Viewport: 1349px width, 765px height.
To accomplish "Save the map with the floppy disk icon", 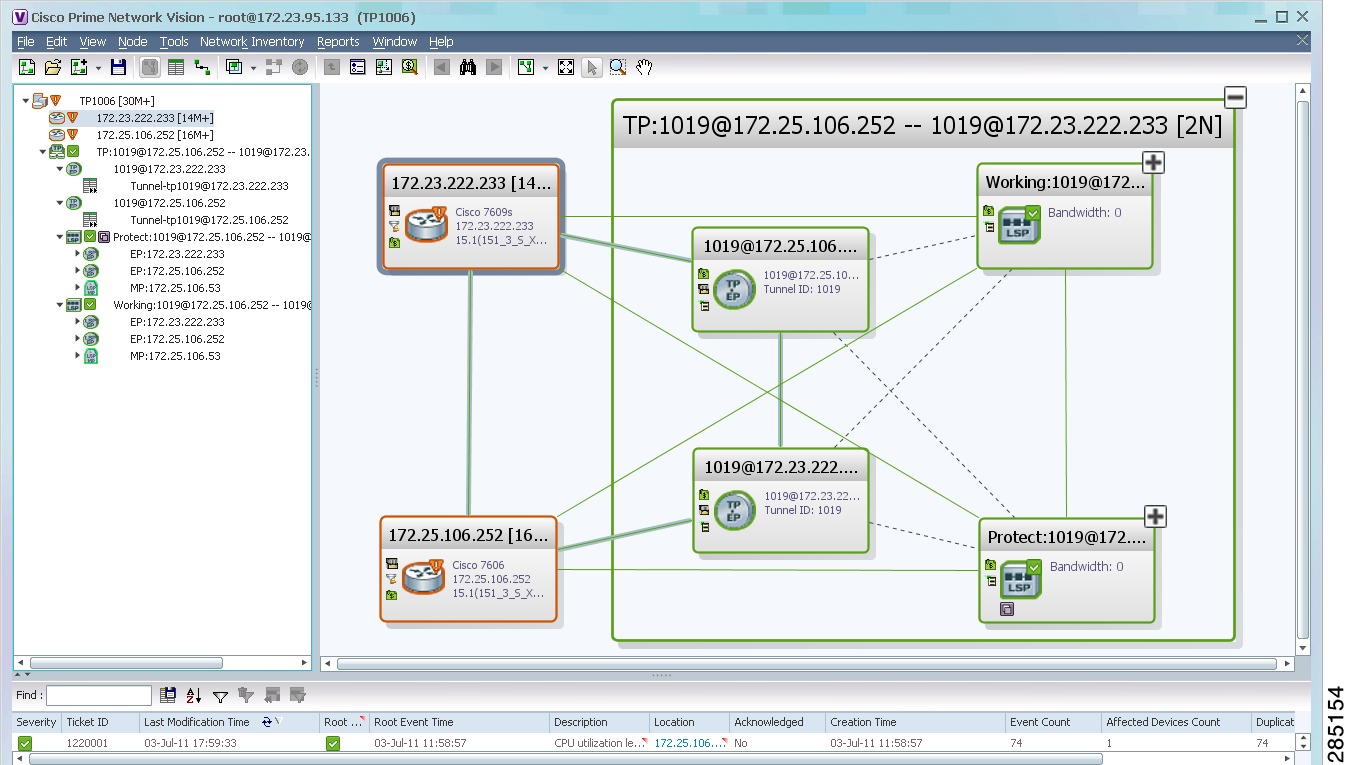I will [118, 67].
